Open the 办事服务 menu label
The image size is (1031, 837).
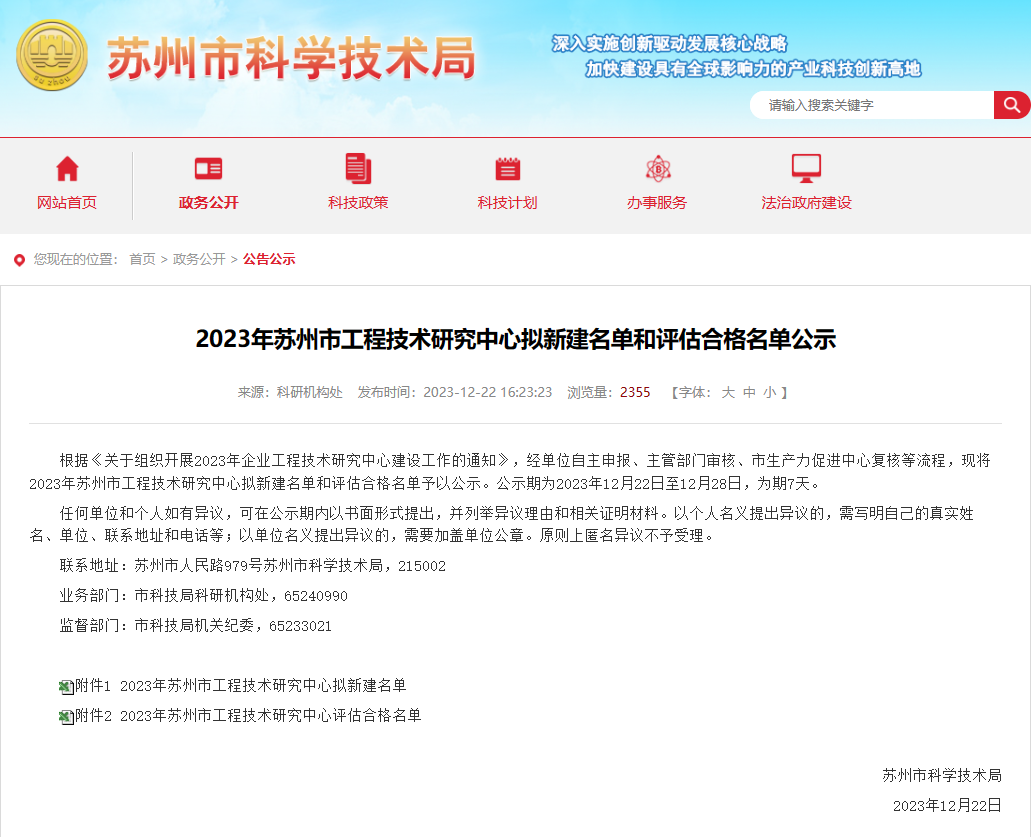(657, 203)
